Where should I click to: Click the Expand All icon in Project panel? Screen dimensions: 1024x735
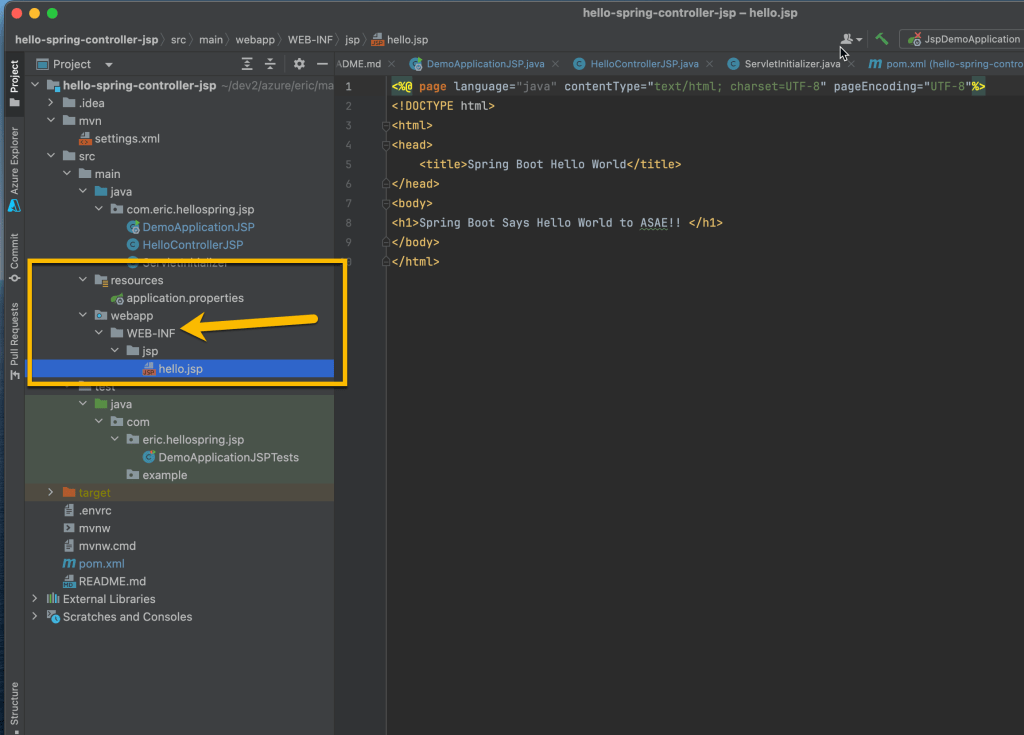(x=247, y=64)
